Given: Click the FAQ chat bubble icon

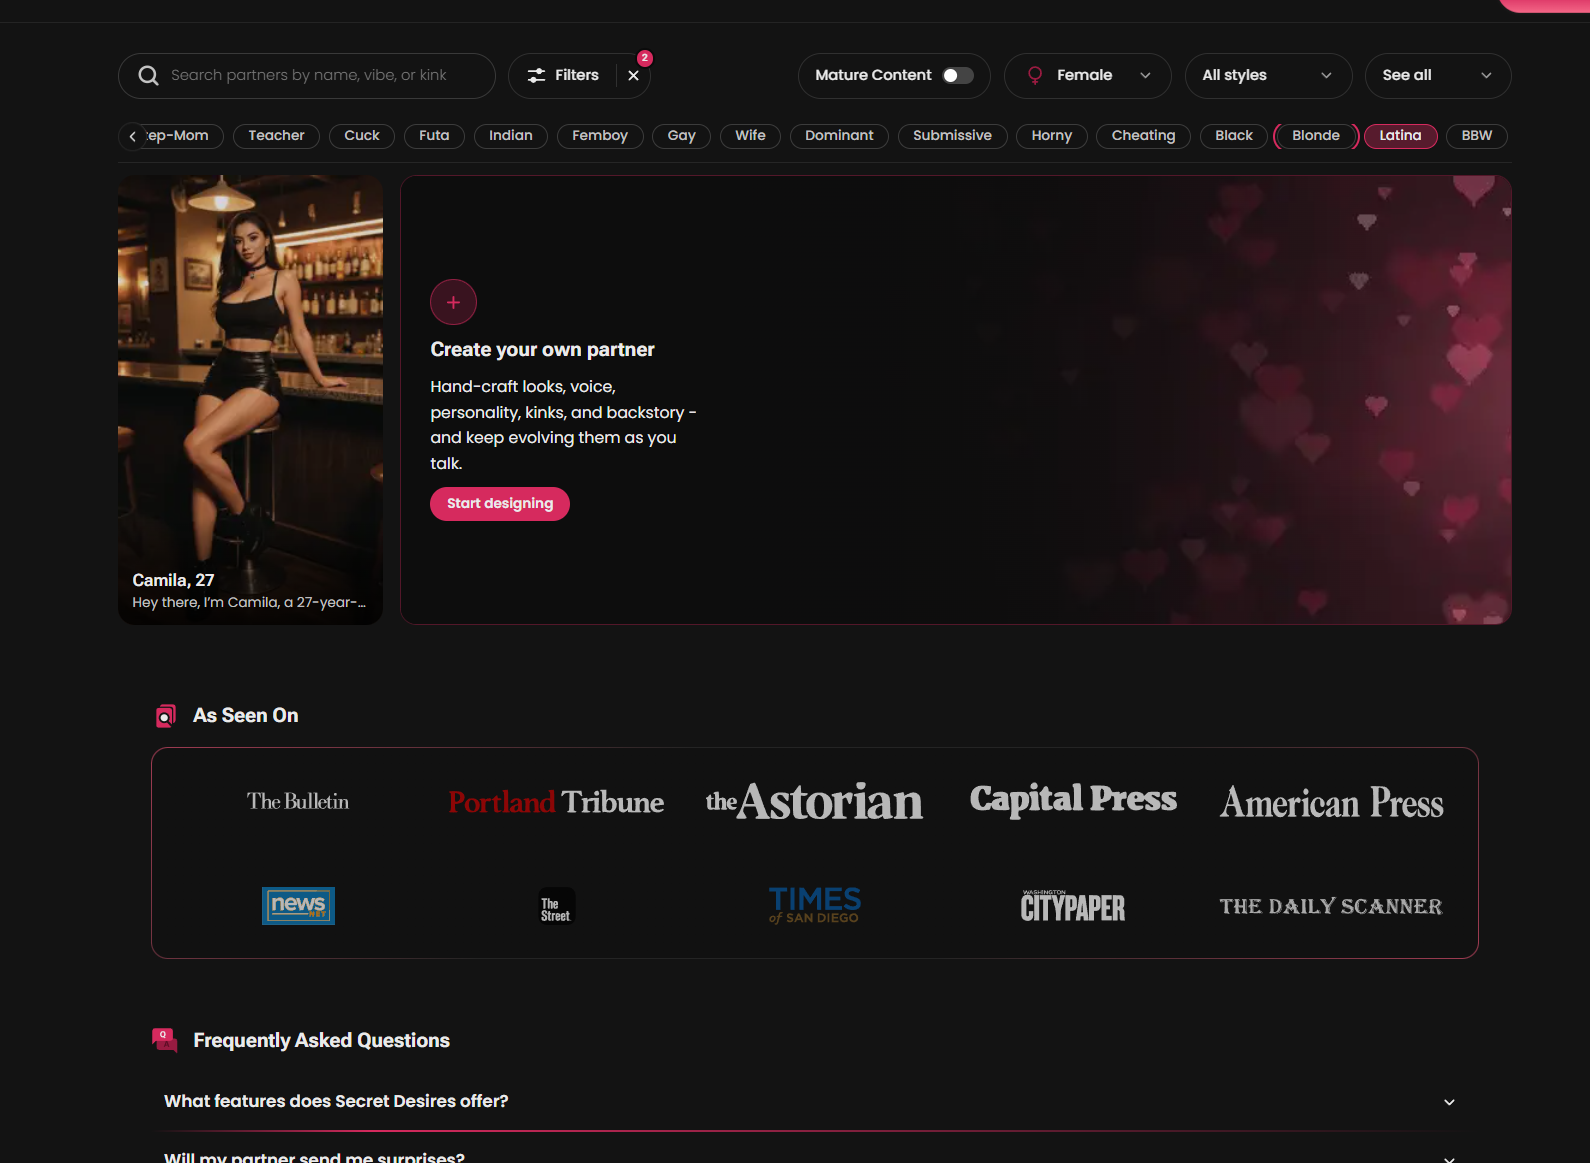Looking at the screenshot, I should point(165,1040).
